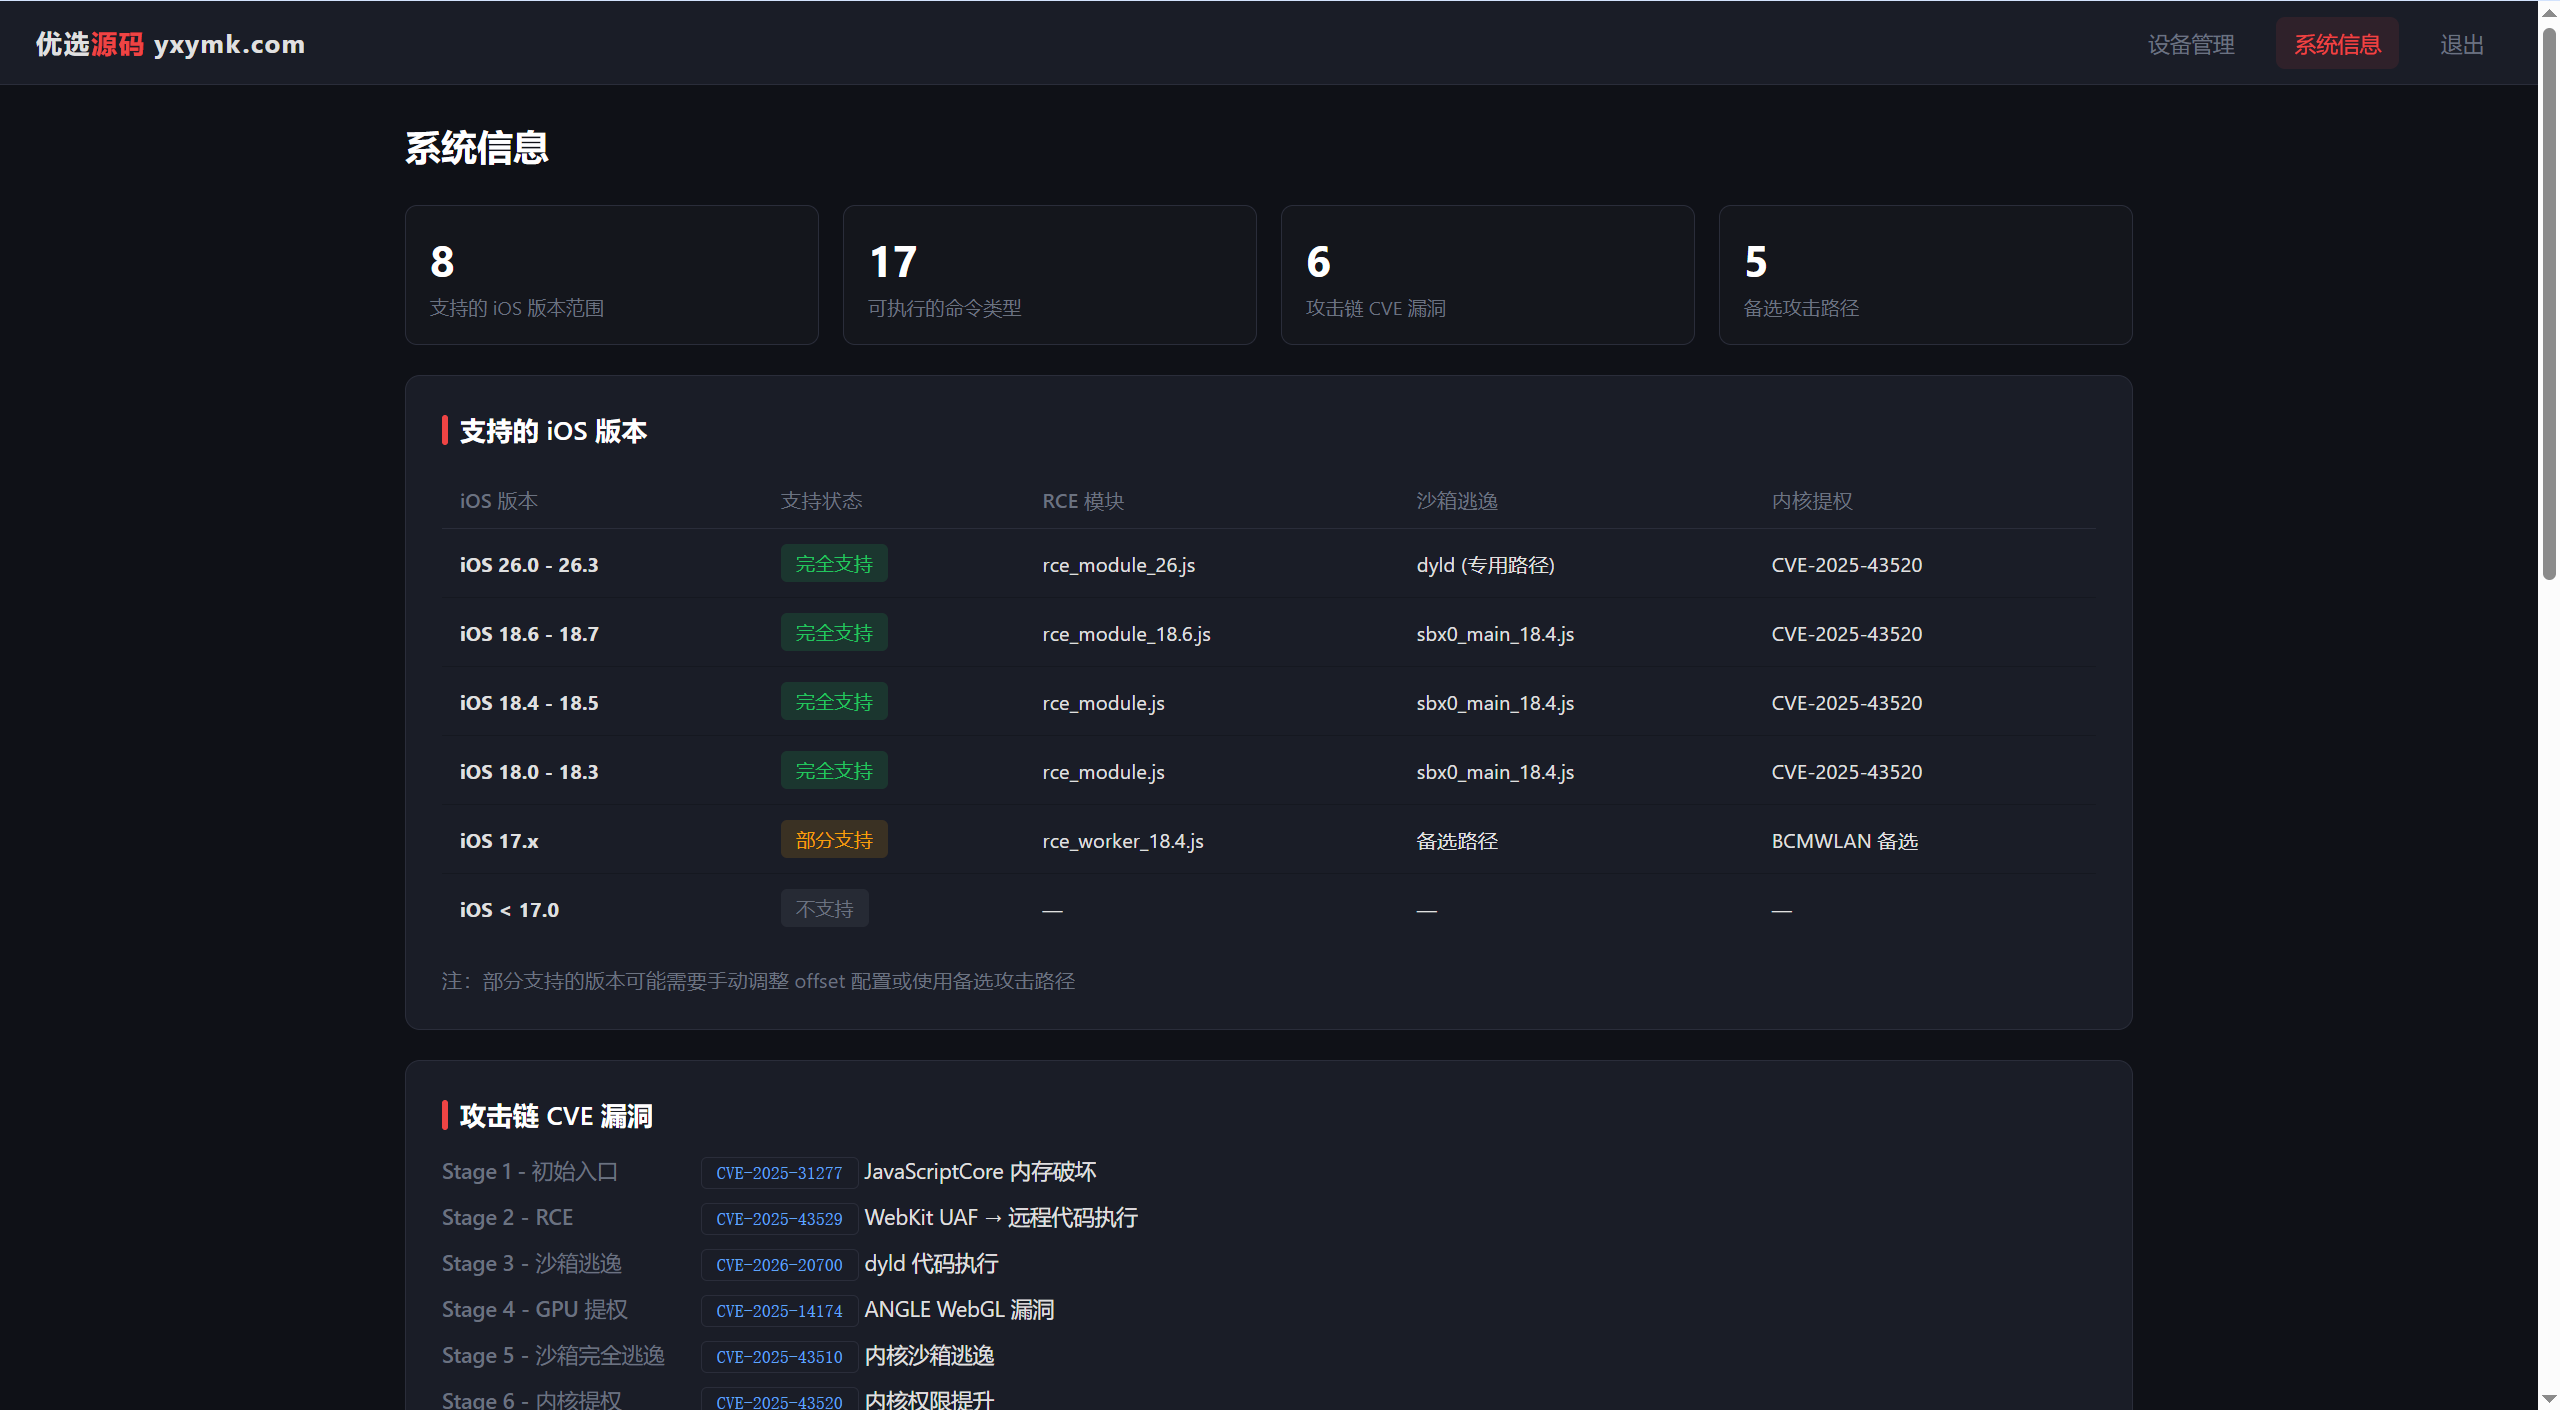Image resolution: width=2560 pixels, height=1410 pixels.
Task: Select the iOS 17.x row label
Action: point(499,841)
